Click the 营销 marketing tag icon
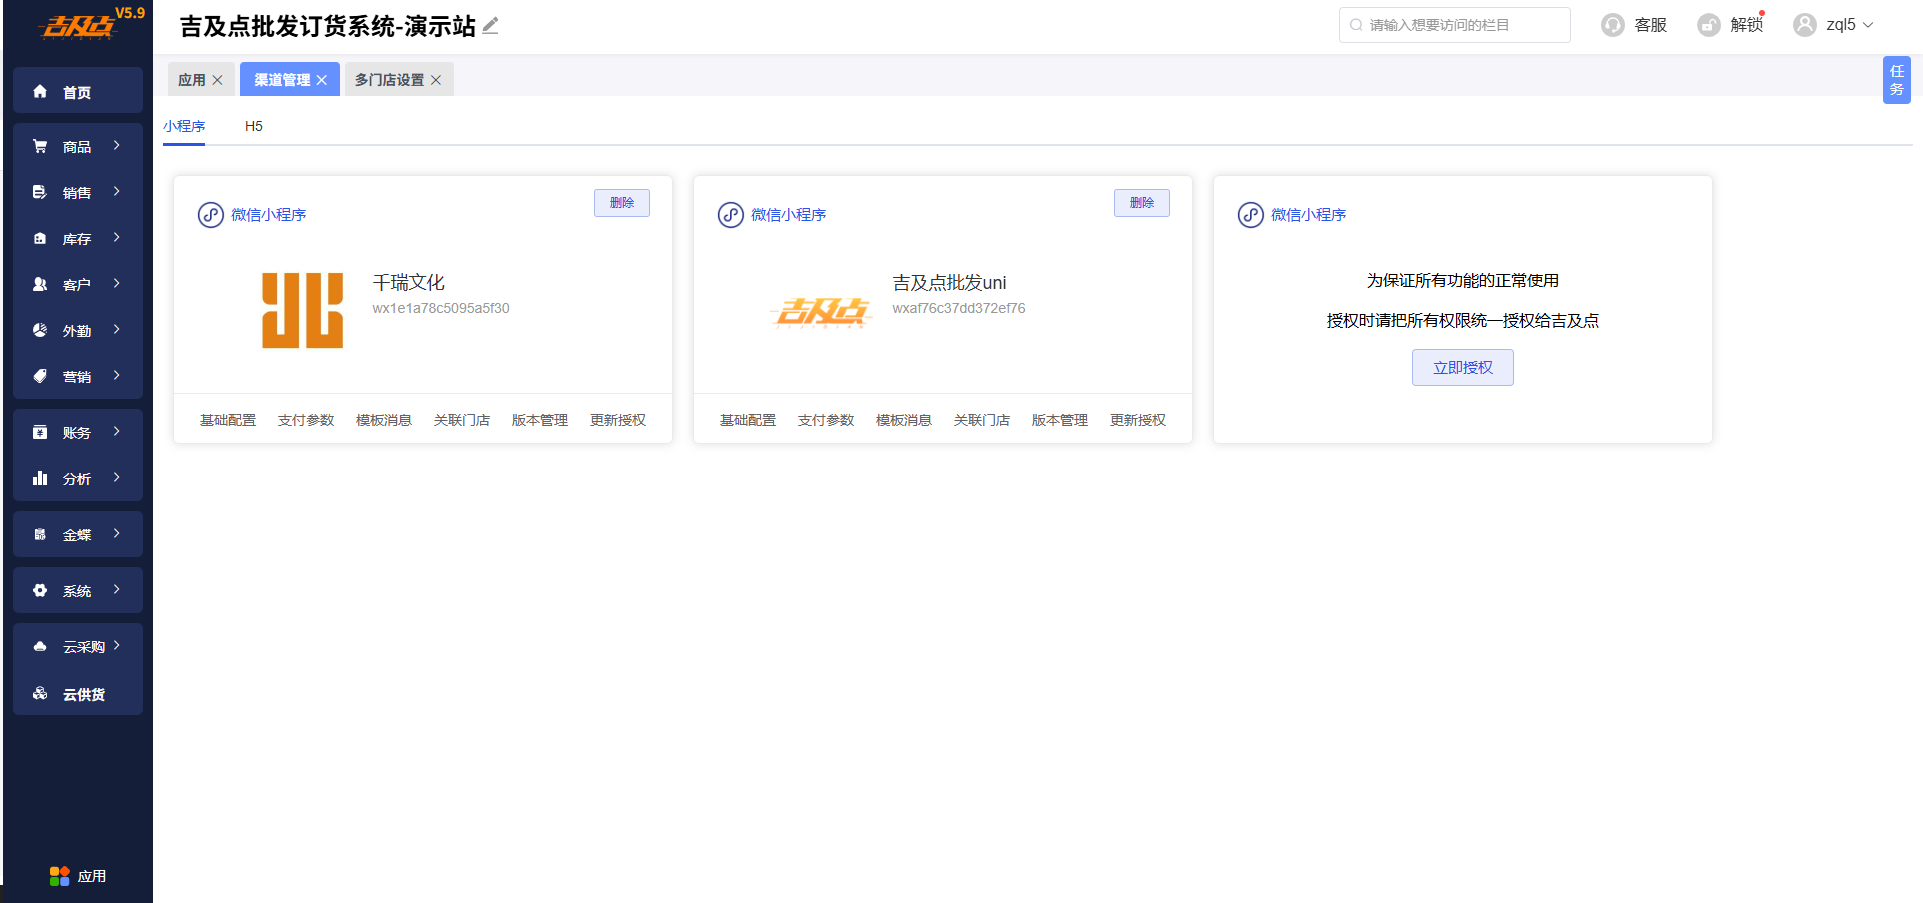The width and height of the screenshot is (1923, 903). [x=40, y=376]
